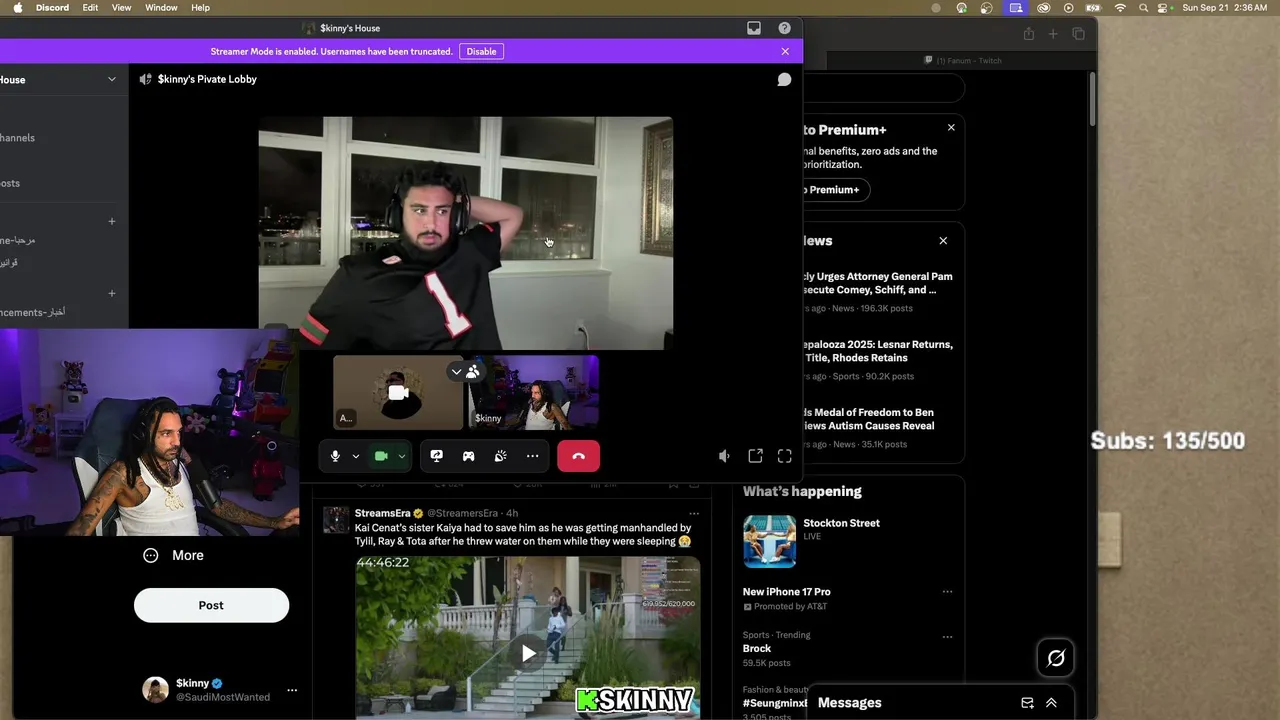This screenshot has height=720, width=1280.
Task: Pop out the Discord call window
Action: point(755,456)
